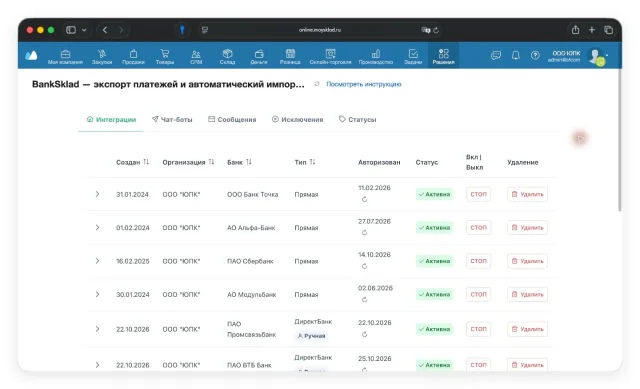Open sidebar toggle dropdown arrow in browser
This screenshot has height=389, width=640.
pyautogui.click(x=84, y=30)
